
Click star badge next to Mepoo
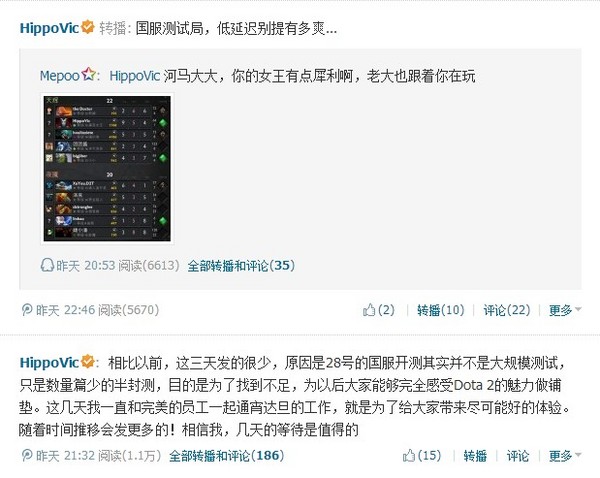(89, 74)
